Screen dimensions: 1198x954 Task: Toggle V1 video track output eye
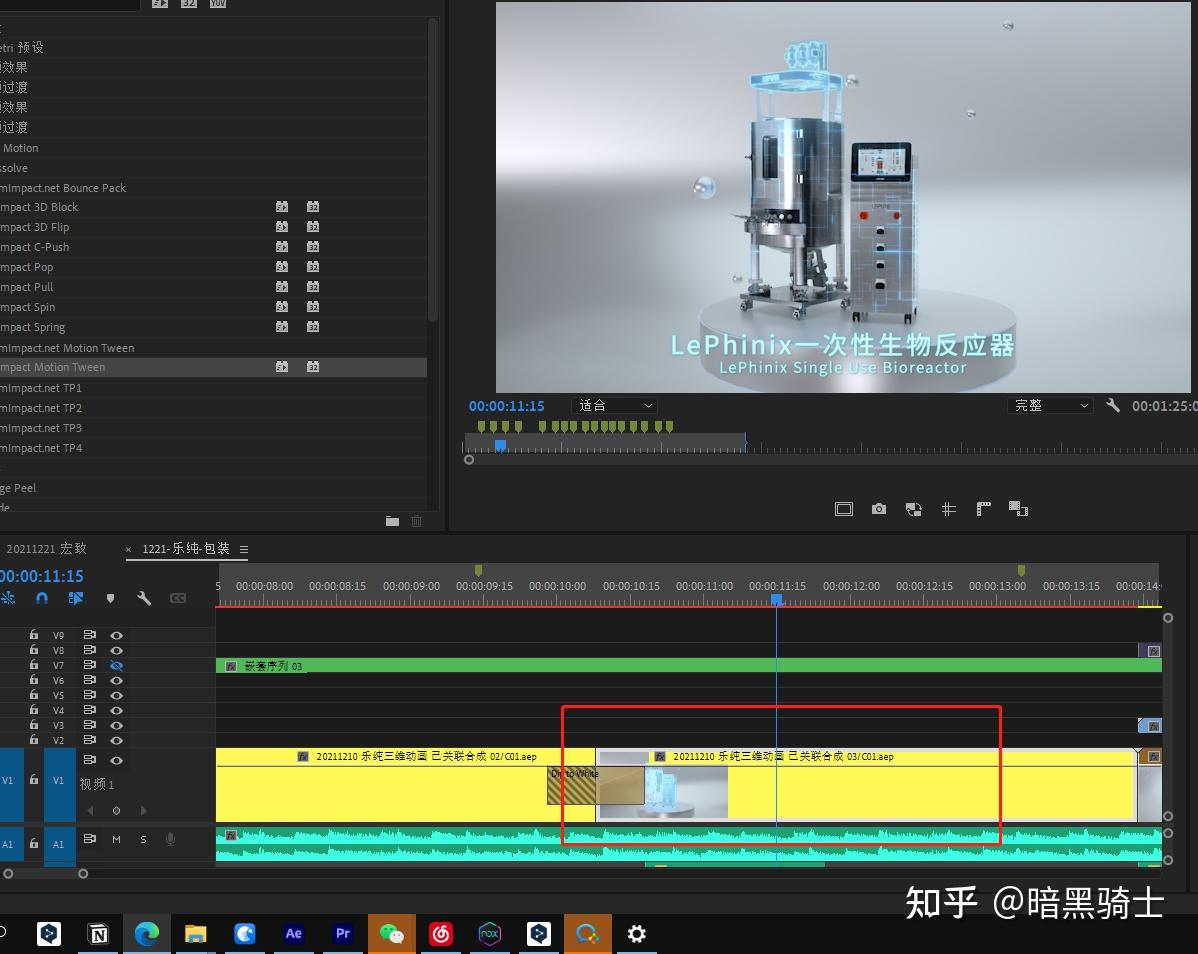[116, 760]
